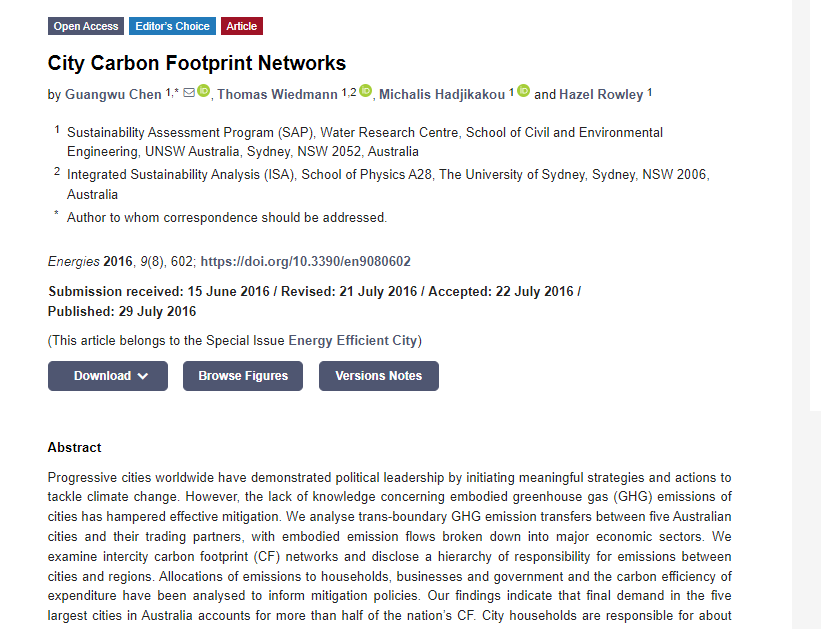Screen dimensions: 821x629
Task: Click the Browse Figures button
Action: (243, 376)
